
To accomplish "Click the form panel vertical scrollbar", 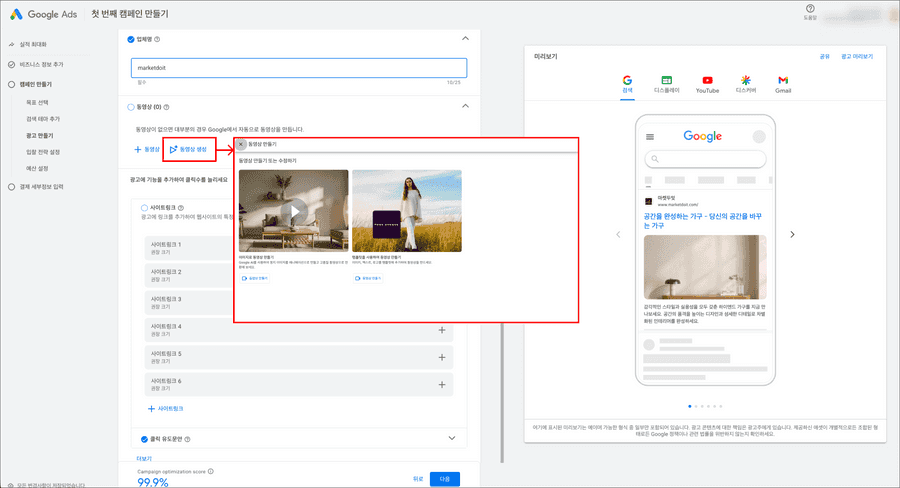I will click(502, 393).
